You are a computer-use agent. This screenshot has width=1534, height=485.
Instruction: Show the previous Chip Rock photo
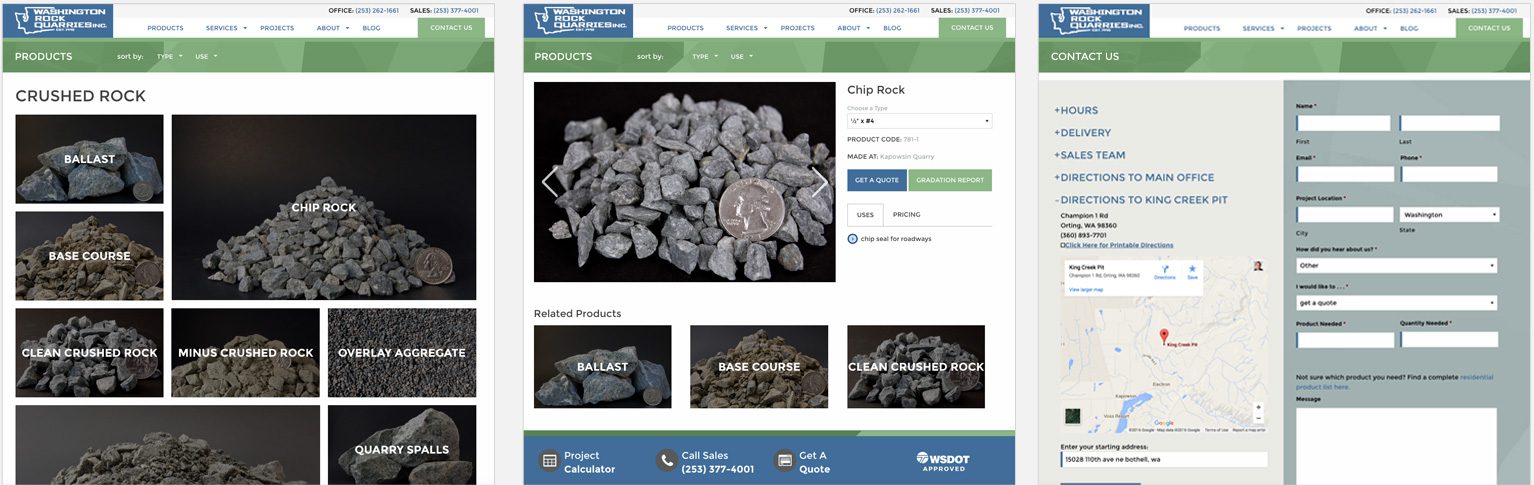pyautogui.click(x=549, y=182)
